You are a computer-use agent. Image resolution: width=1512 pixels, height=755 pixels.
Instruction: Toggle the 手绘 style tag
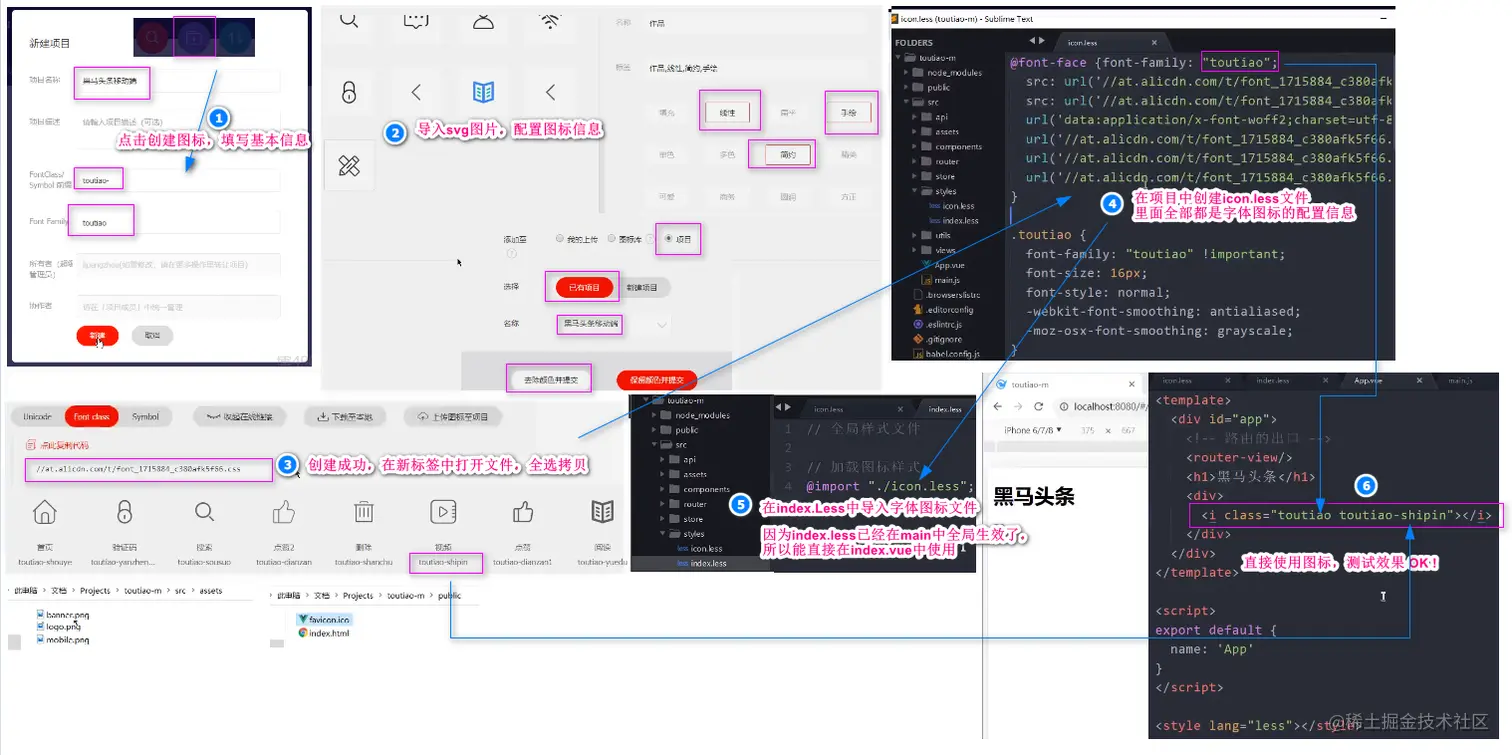(849, 113)
